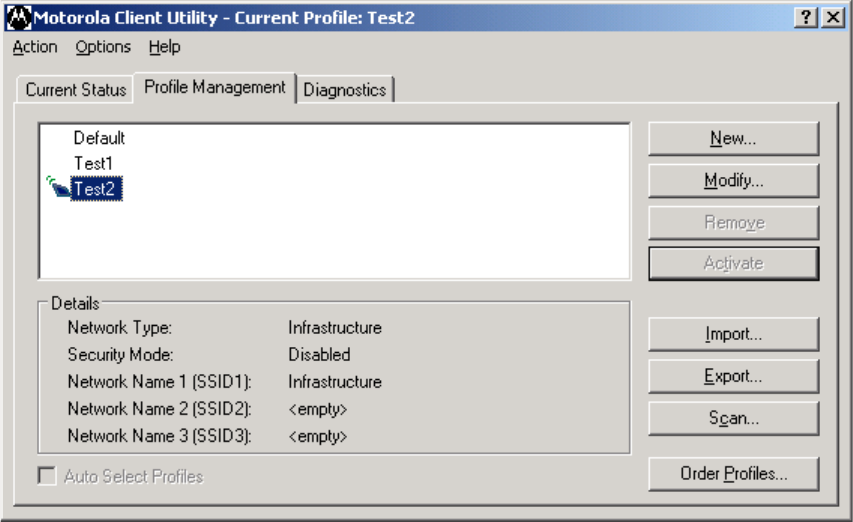Click the Export button
853x522 pixels.
point(733,376)
